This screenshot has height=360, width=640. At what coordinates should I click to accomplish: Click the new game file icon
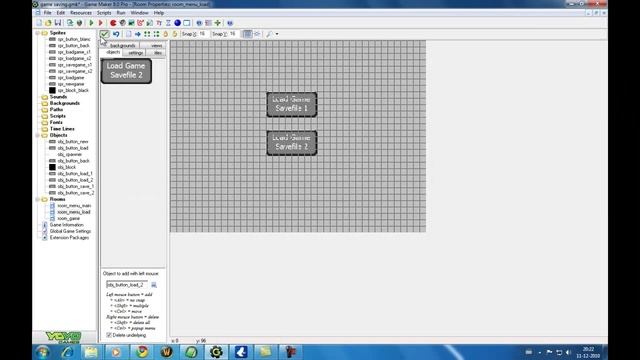tap(39, 23)
